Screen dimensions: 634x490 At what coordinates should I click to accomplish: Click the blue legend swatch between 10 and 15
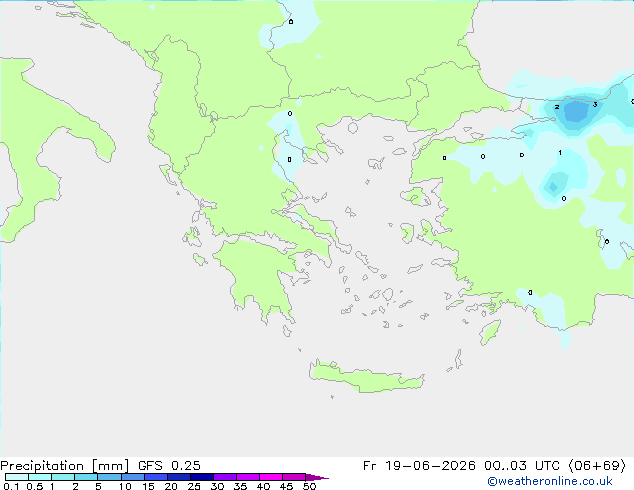(x=132, y=477)
